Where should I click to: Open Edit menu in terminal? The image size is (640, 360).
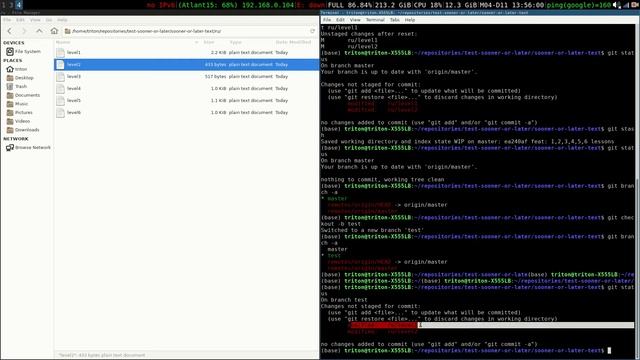[x=340, y=20]
